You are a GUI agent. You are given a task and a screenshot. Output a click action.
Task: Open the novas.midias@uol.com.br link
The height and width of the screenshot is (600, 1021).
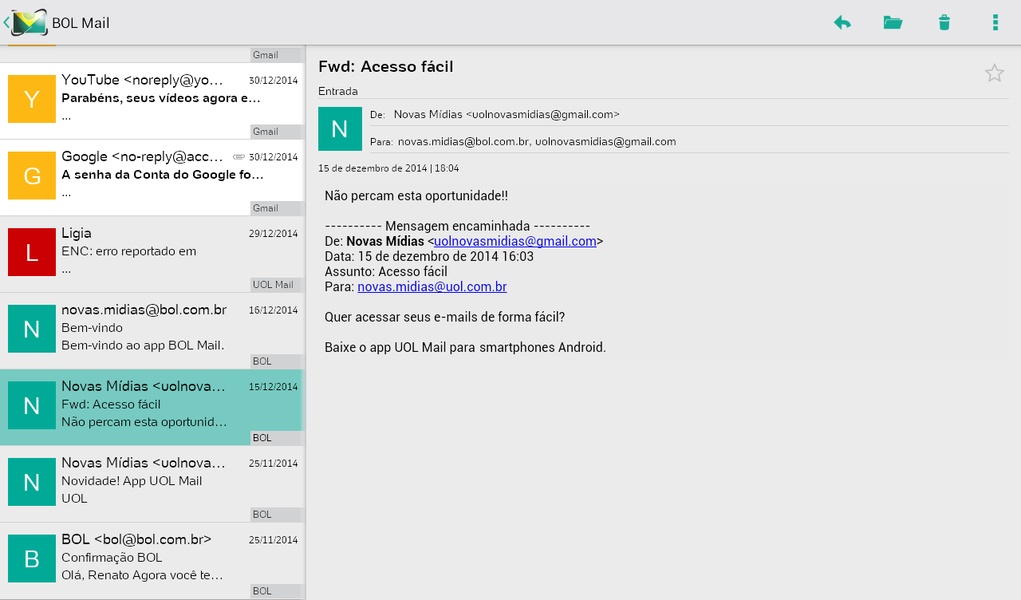click(432, 287)
